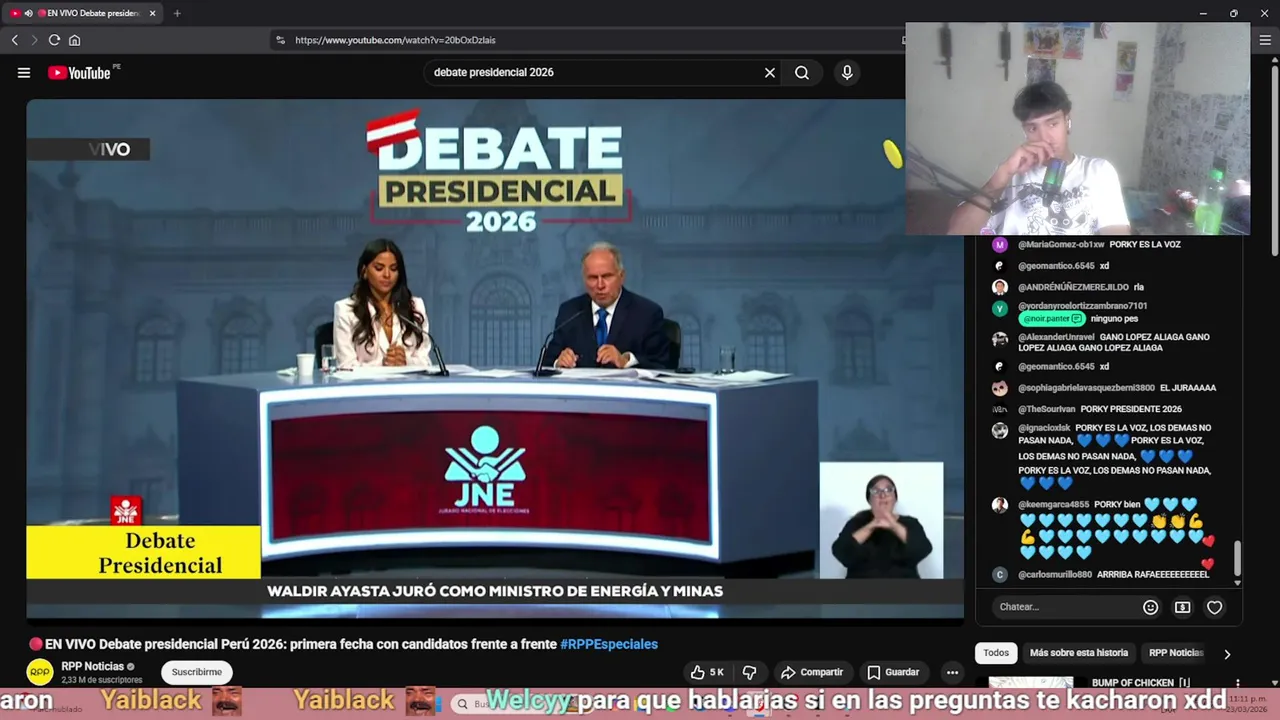Viewport: 1280px width, 720px height.
Task: Open @yordanyroelortizzambrano7101 chat author name
Action: pos(1082,306)
